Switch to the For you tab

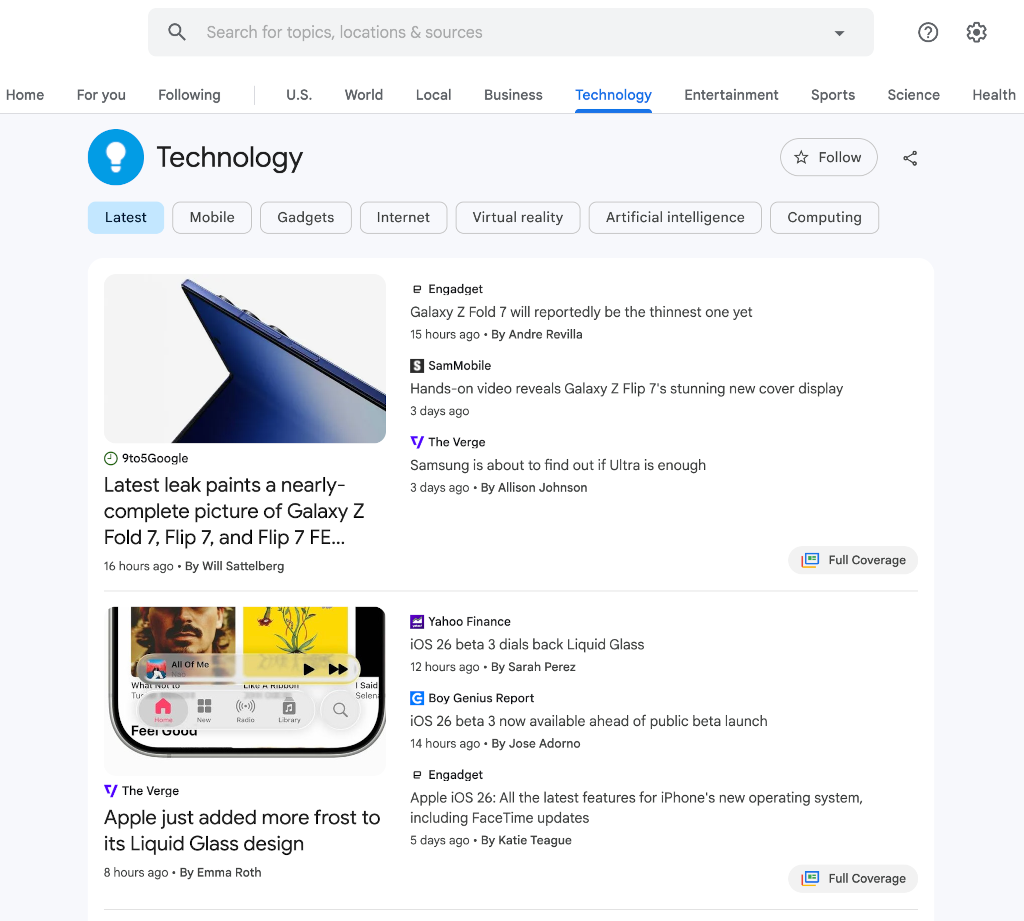pos(100,95)
